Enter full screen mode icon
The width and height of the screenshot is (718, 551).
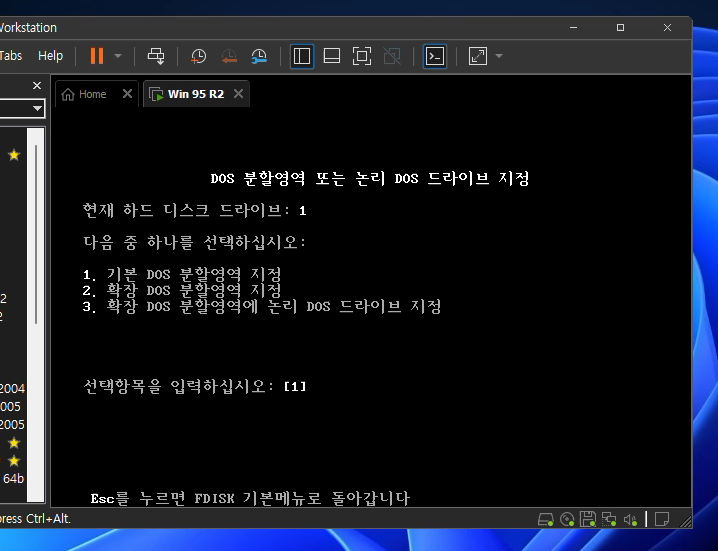pyautogui.click(x=362, y=56)
